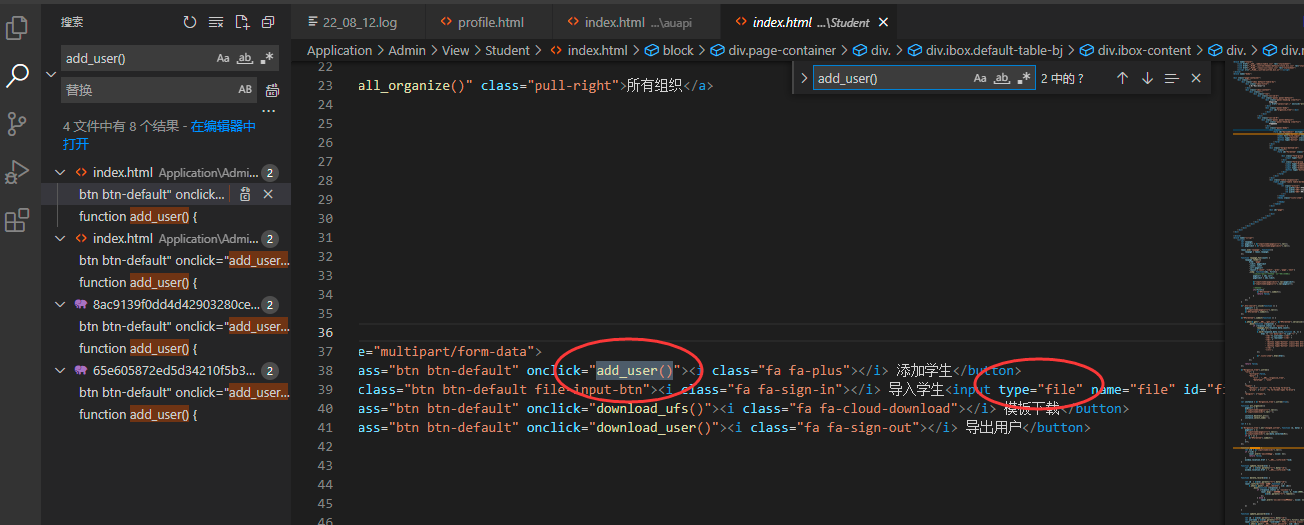Select the Application breadcrumb
The width and height of the screenshot is (1304, 525).
[339, 50]
